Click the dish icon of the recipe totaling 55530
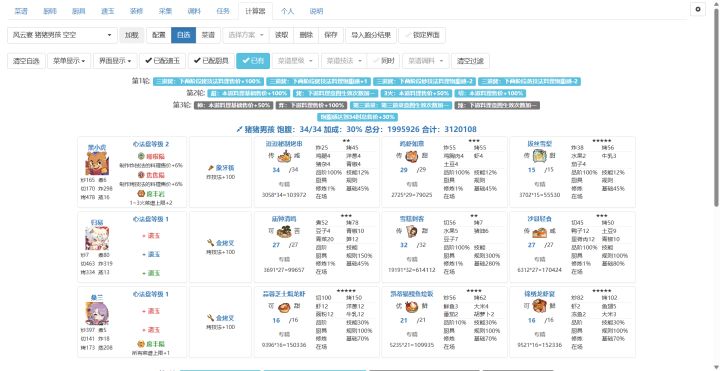The width and height of the screenshot is (720, 371). pyautogui.click(x=539, y=157)
